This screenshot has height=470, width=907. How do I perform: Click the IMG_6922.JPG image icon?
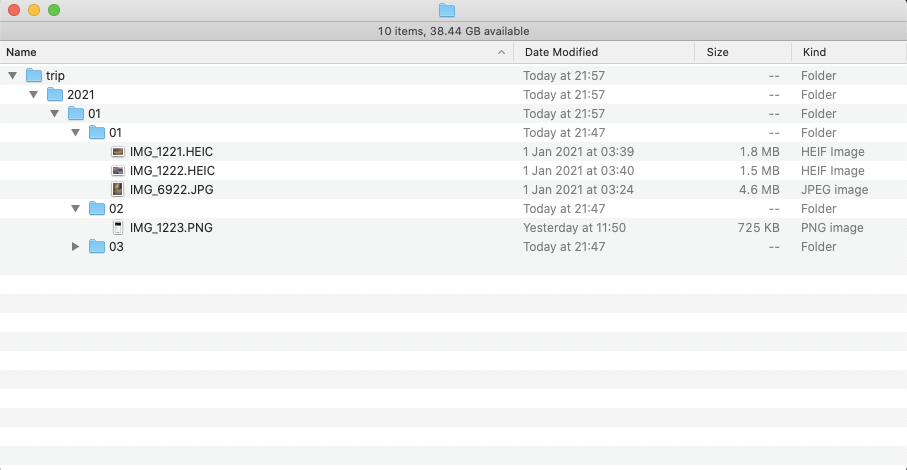[118, 190]
